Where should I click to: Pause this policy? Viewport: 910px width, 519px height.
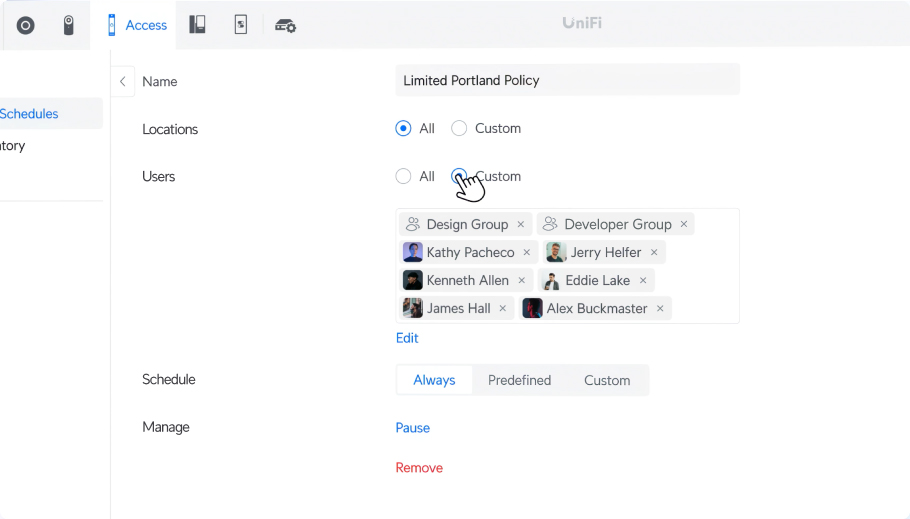pos(413,428)
